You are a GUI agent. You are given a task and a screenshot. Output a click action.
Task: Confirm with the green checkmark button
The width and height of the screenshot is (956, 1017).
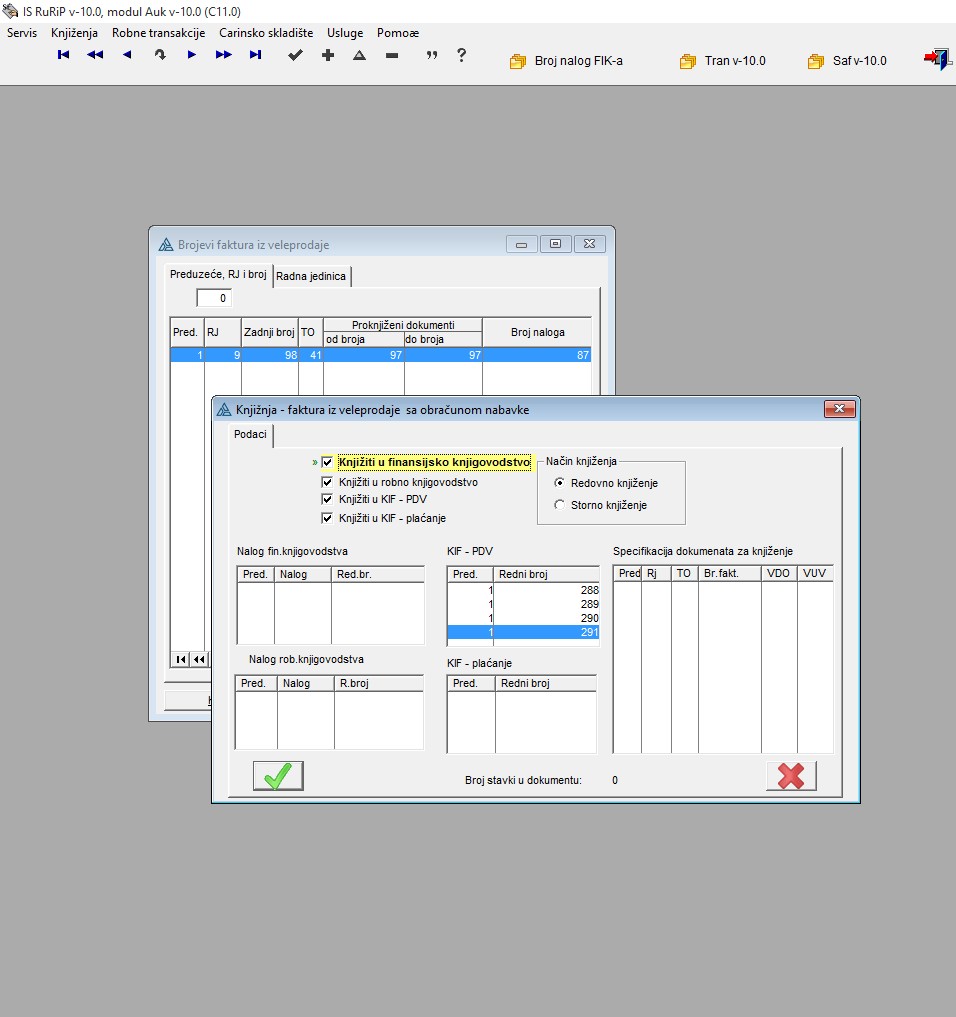tap(278, 776)
